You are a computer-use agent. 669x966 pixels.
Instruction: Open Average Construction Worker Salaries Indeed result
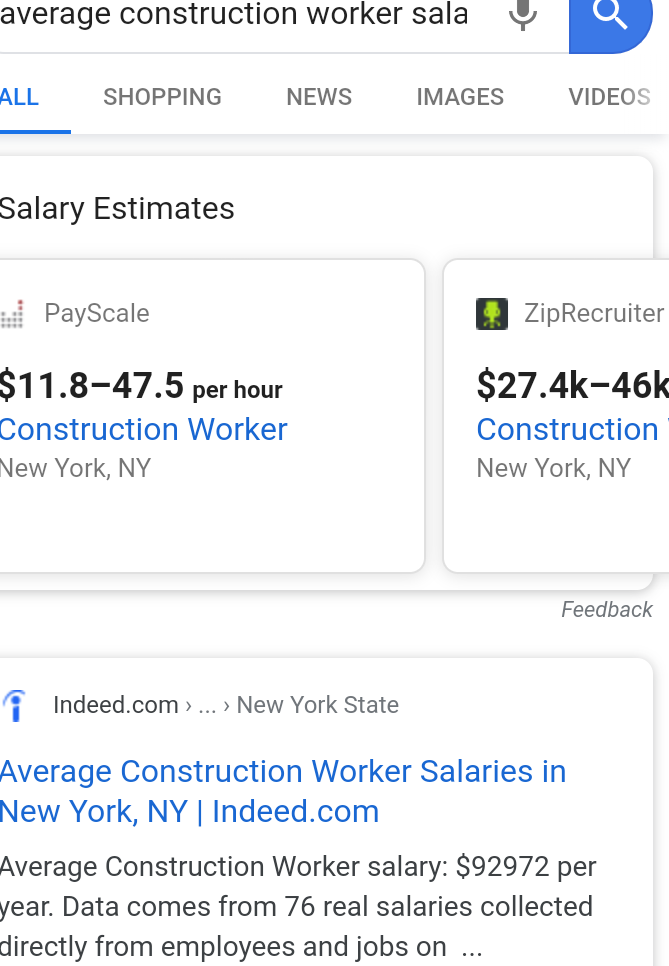coord(283,792)
